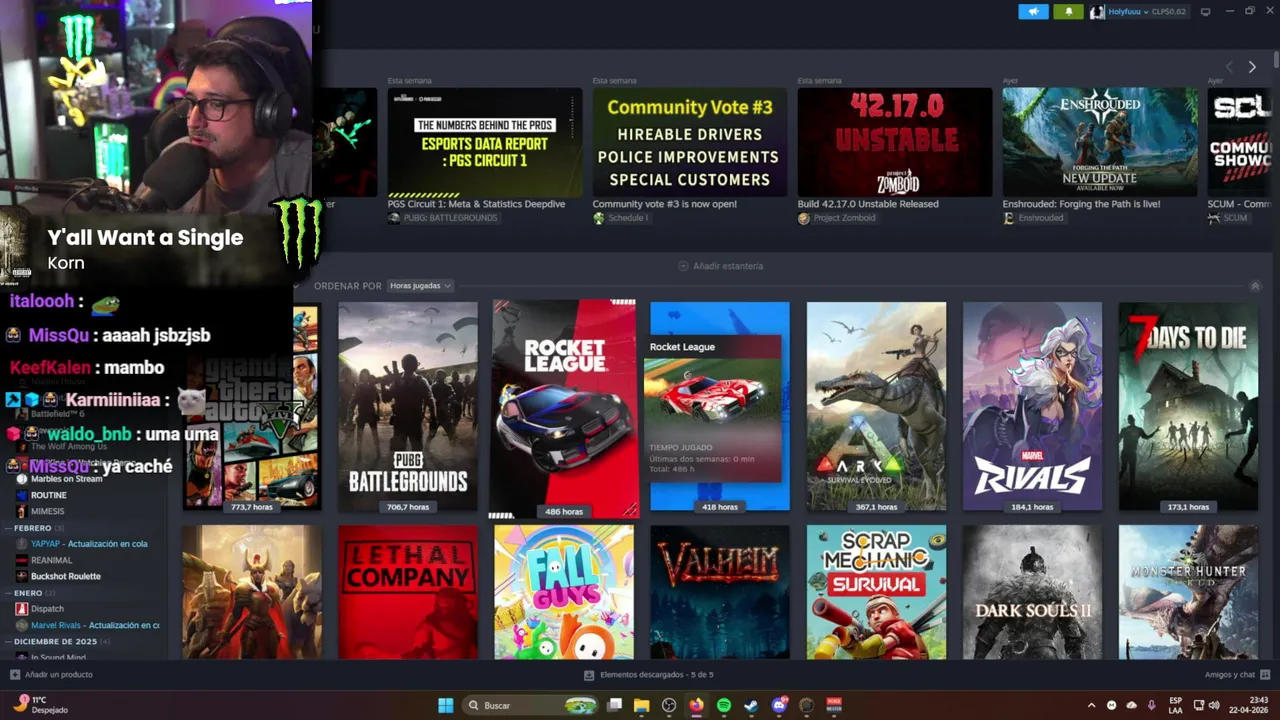Open Enshrouded Forging the Path news tile
The width and height of the screenshot is (1280, 720).
(1100, 143)
